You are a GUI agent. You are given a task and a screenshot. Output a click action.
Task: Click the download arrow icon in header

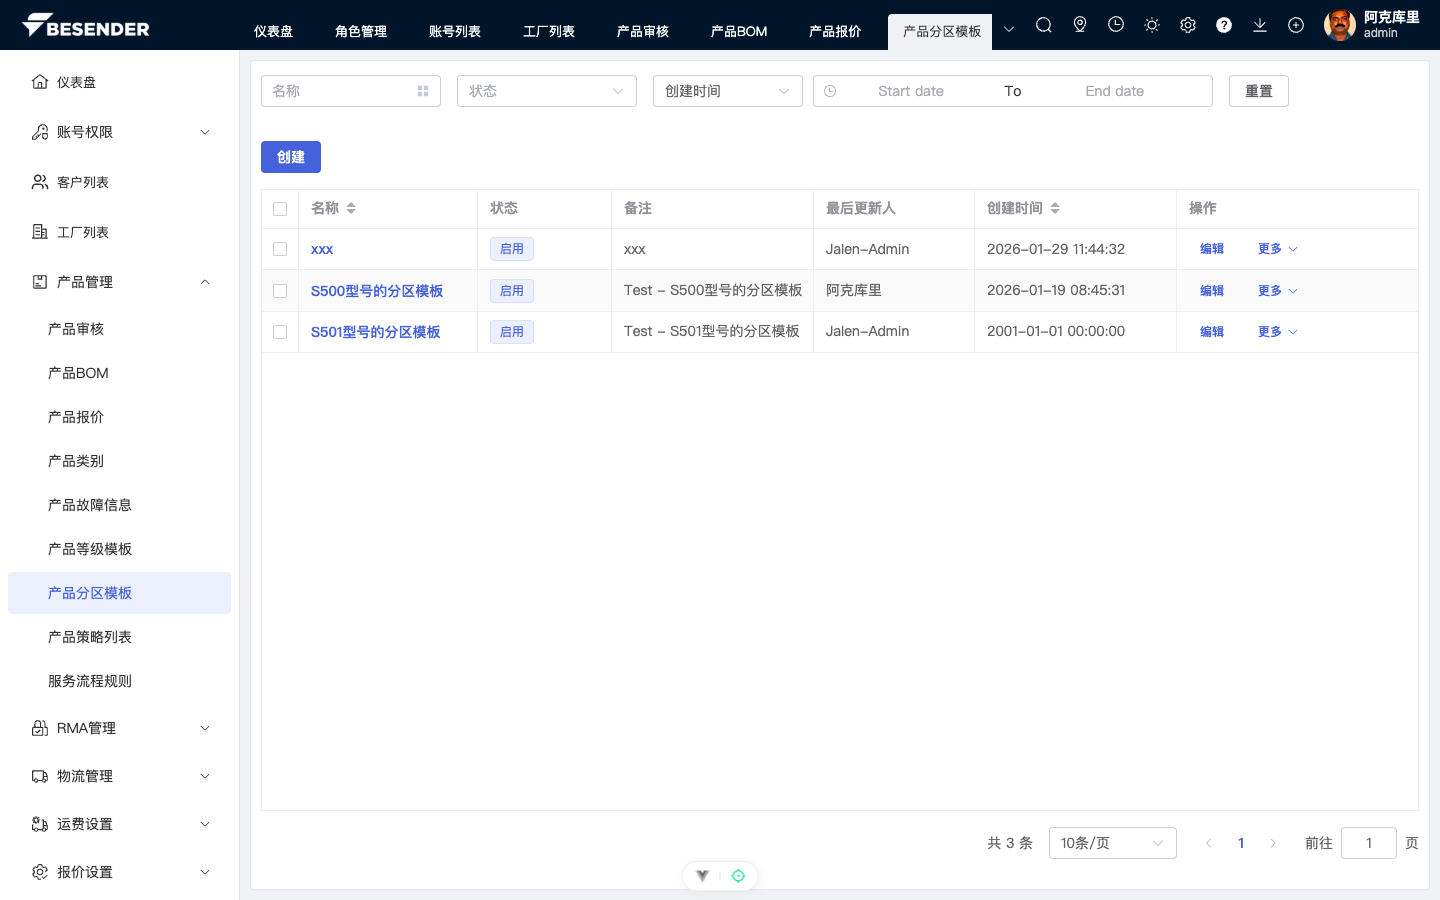1260,25
